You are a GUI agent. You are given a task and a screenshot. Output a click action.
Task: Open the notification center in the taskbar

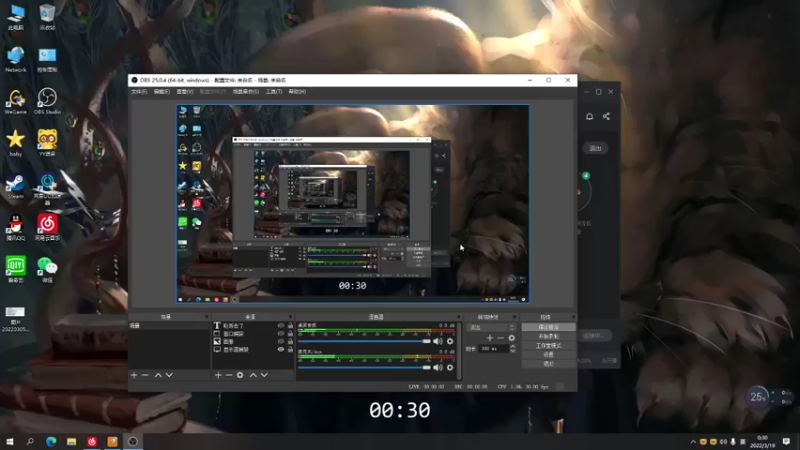coord(786,442)
